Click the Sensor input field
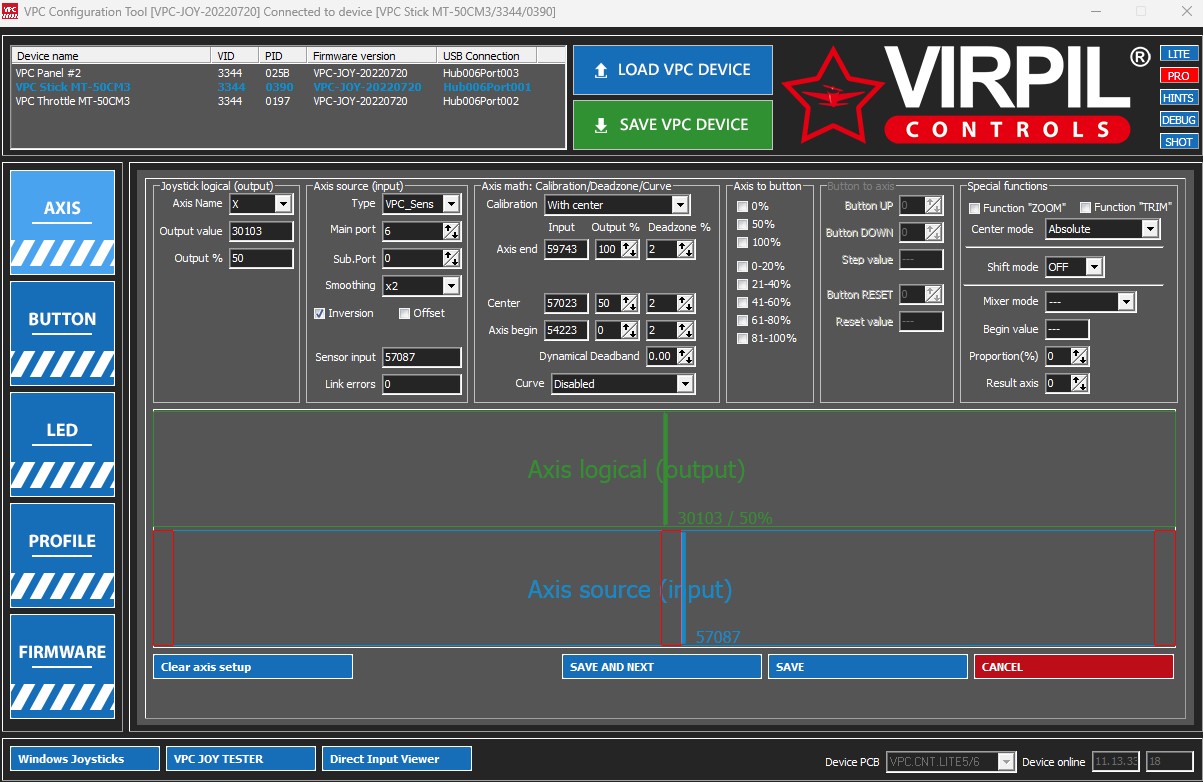This screenshot has height=782, width=1203. pos(422,357)
